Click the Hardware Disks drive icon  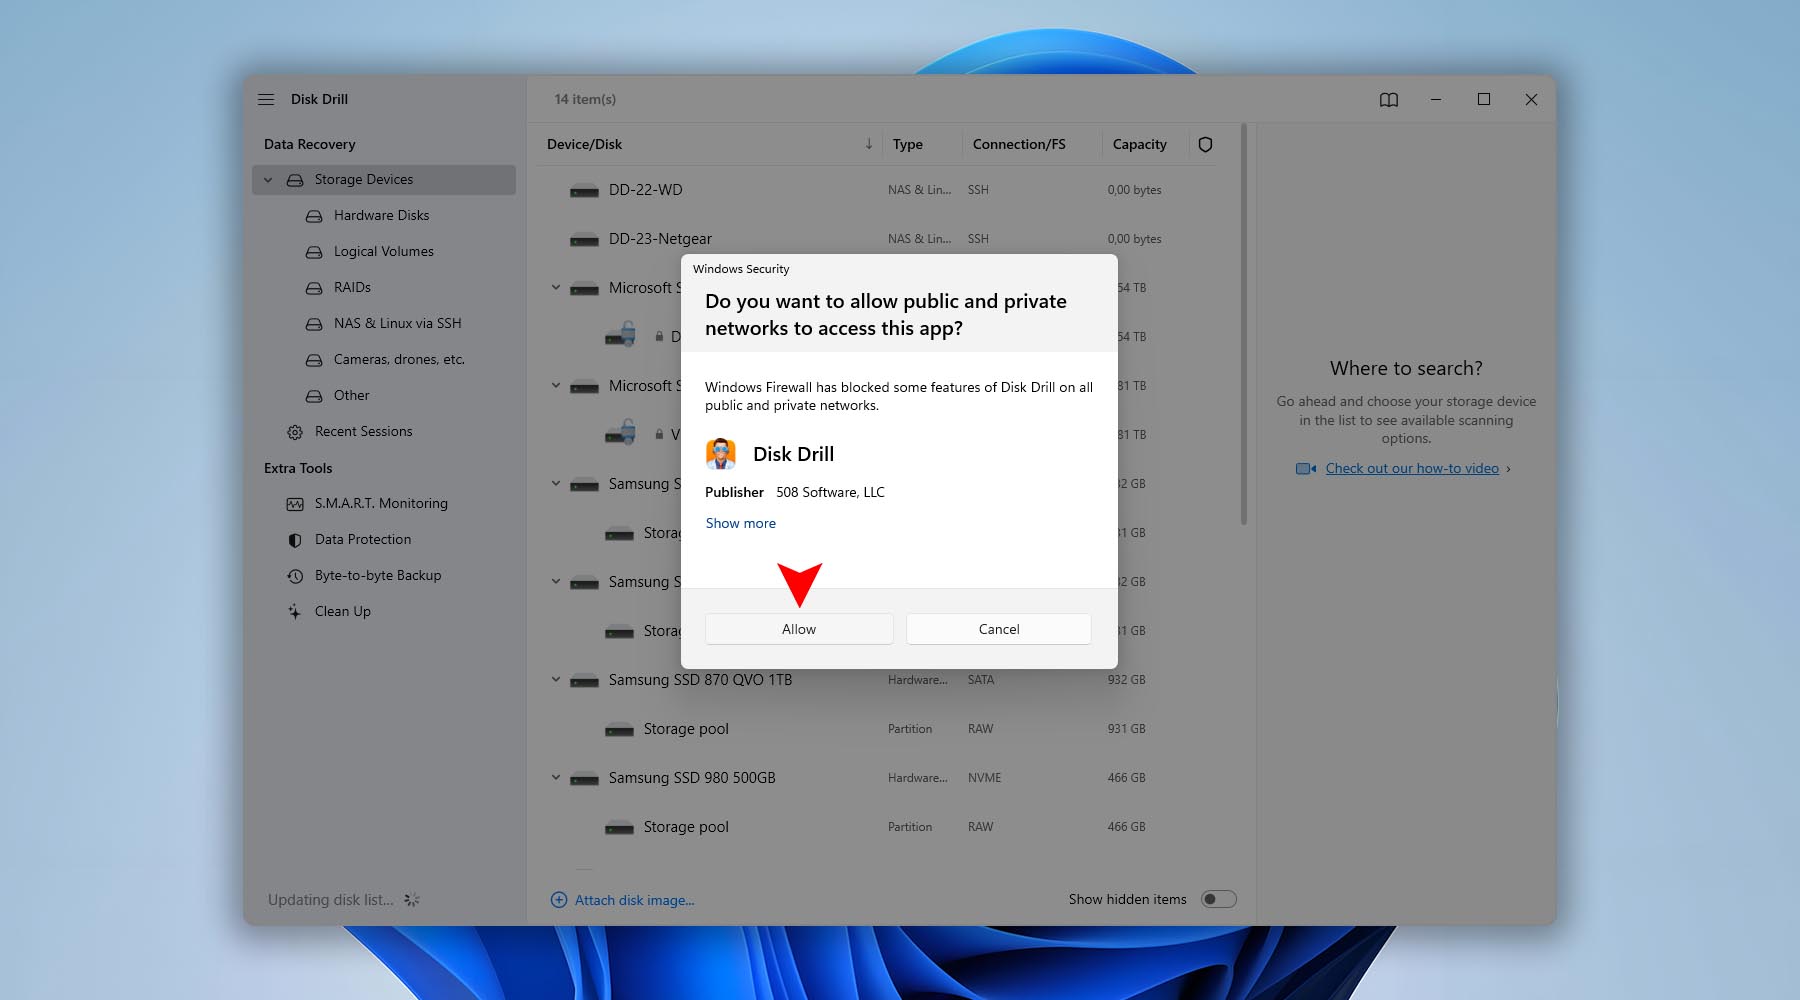coord(314,216)
